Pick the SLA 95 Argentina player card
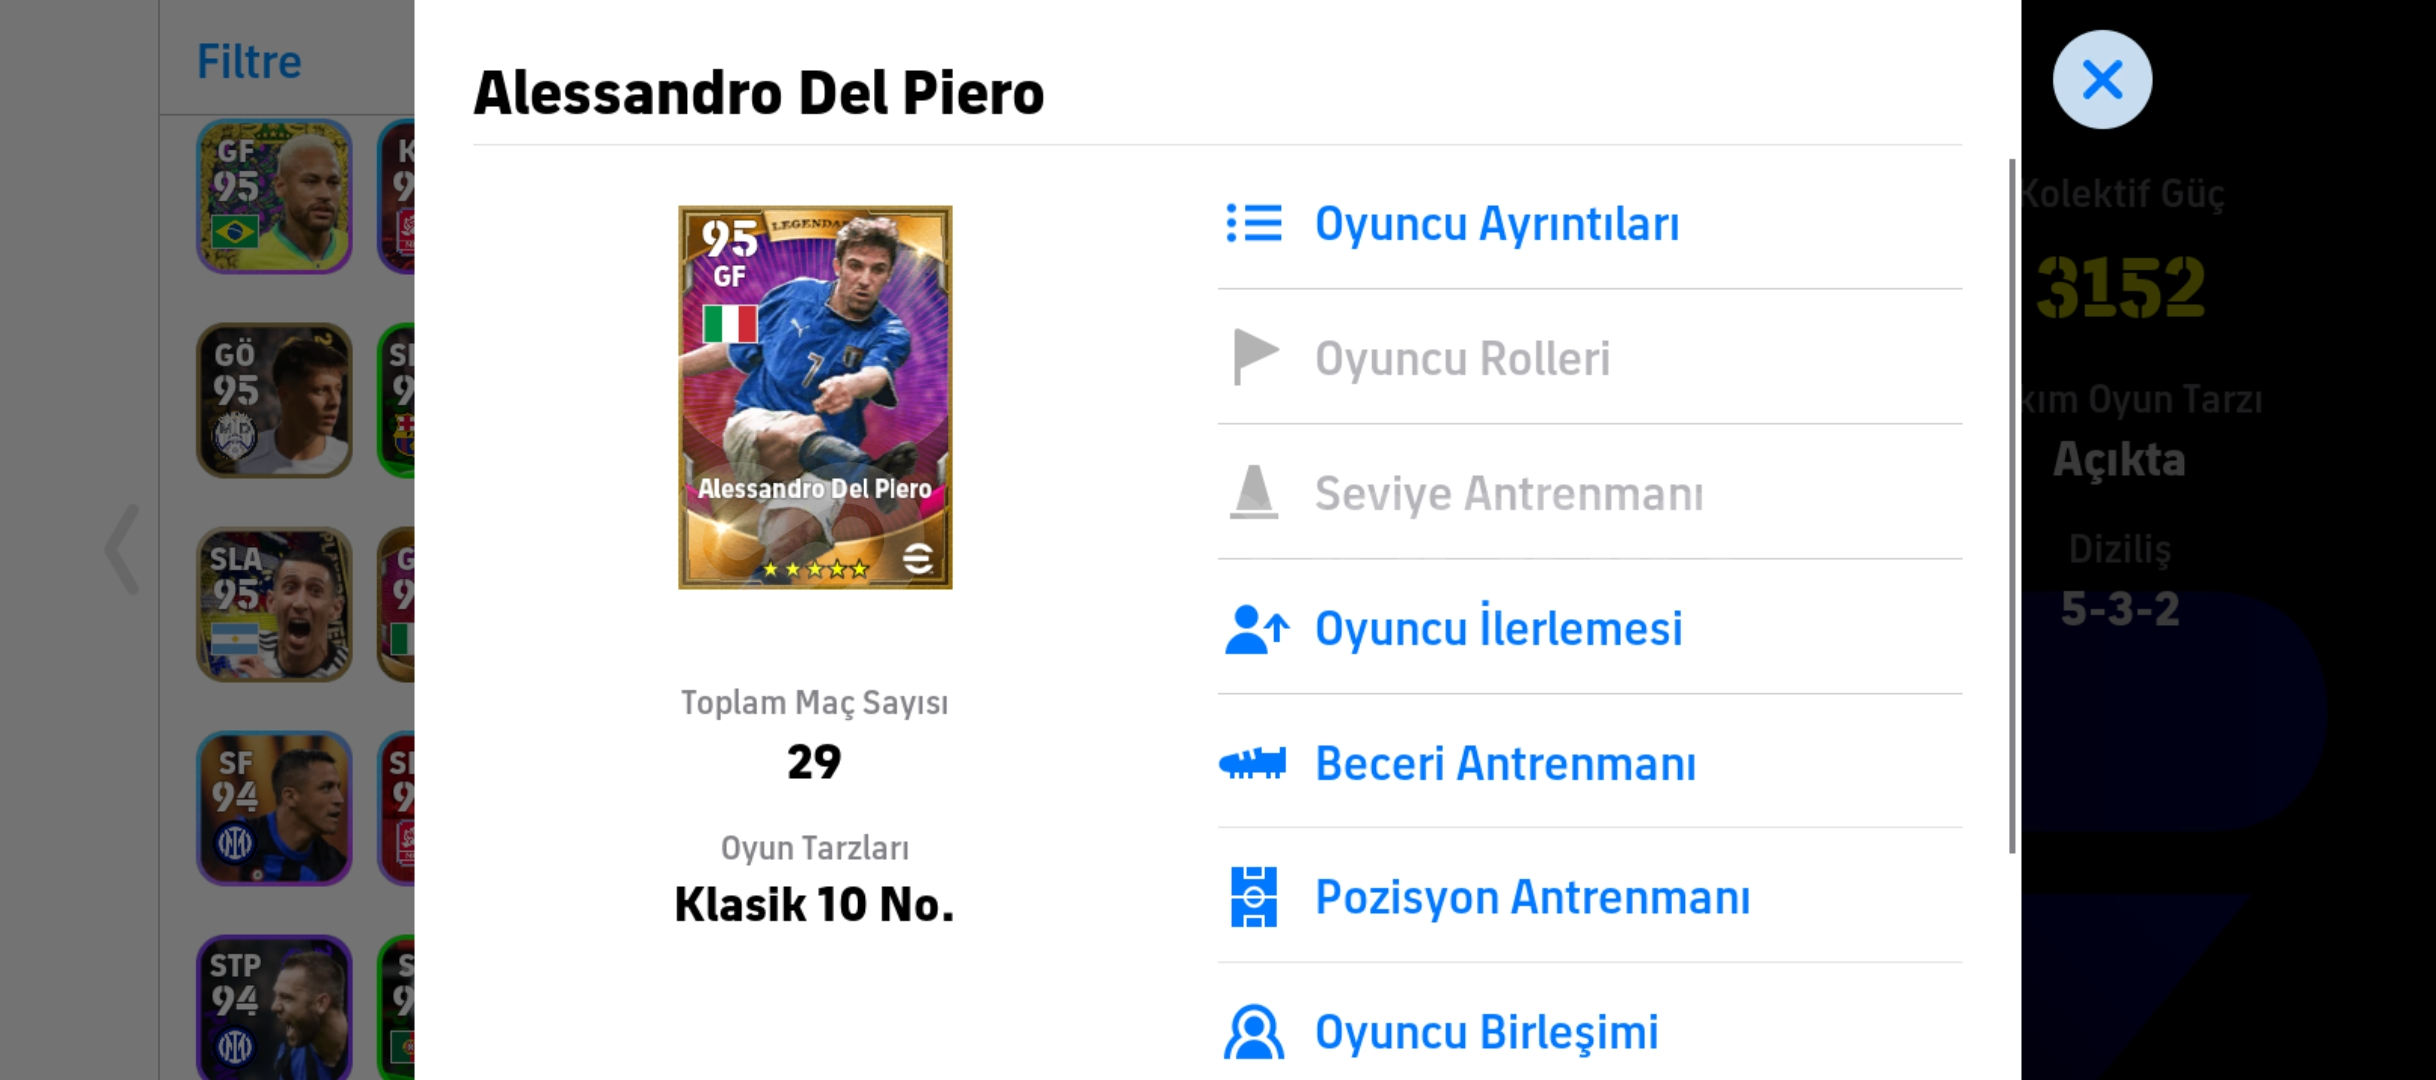 pos(274,604)
